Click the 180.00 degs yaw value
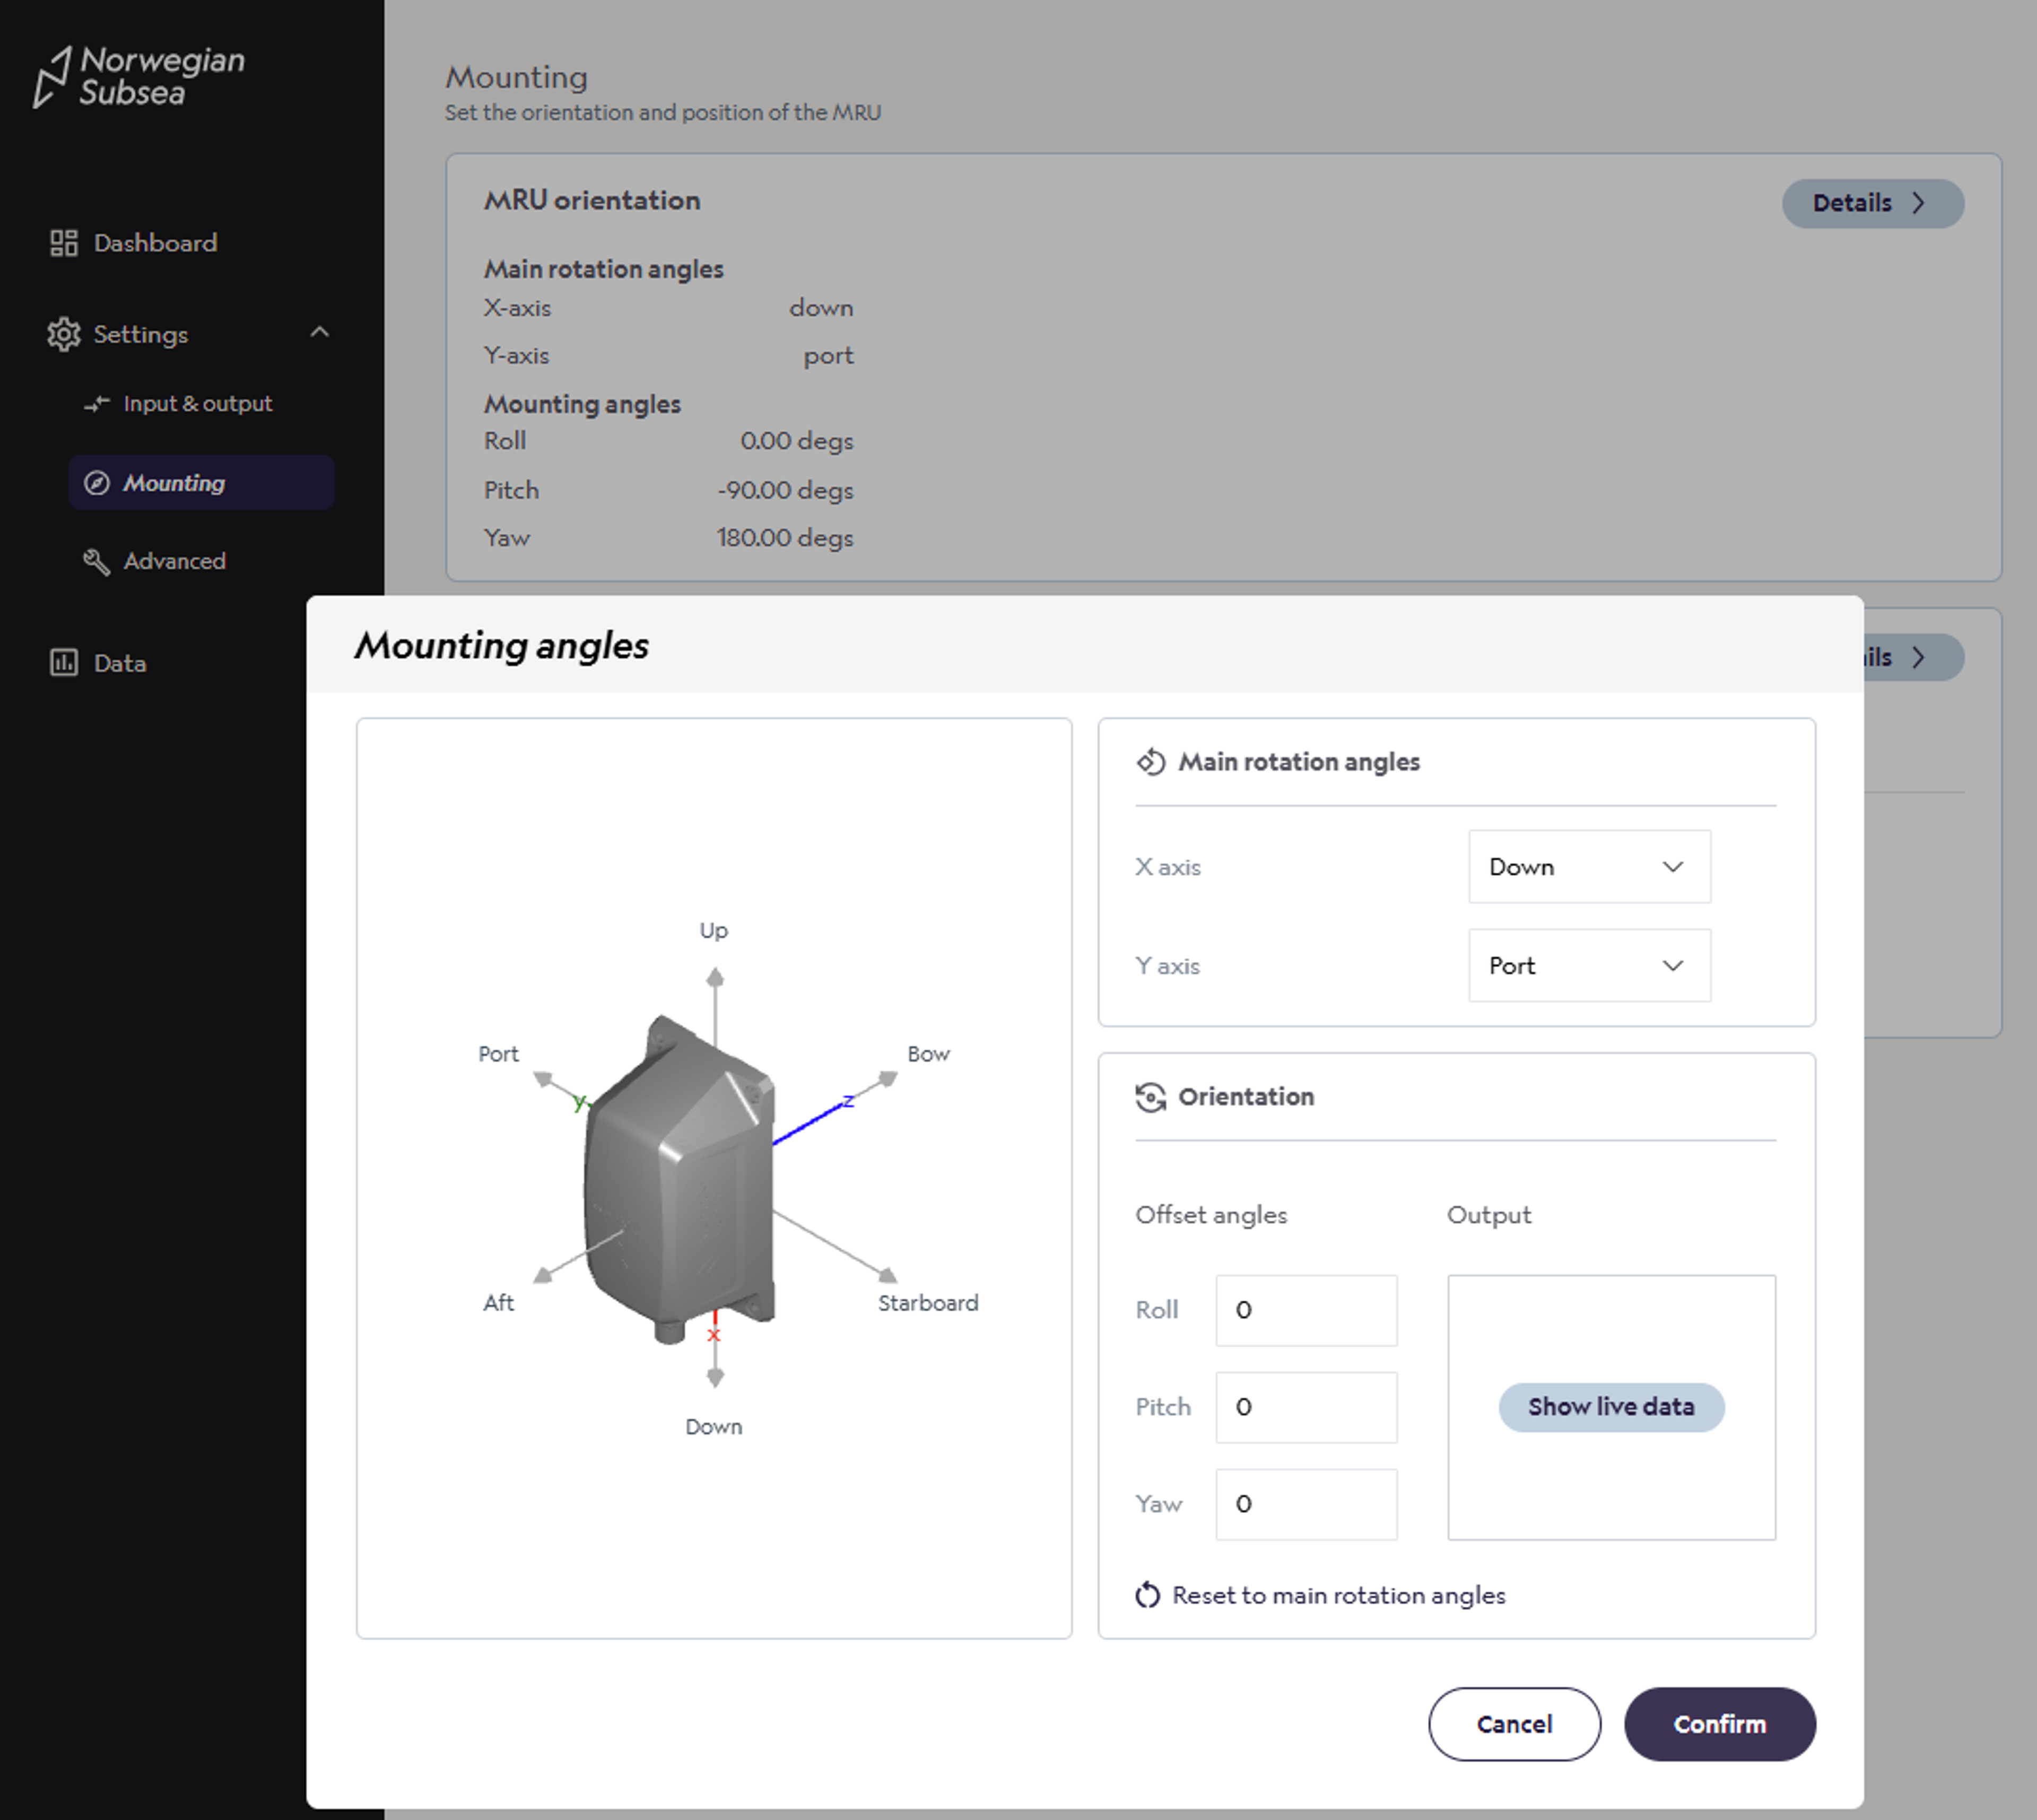The image size is (2037, 1820). coord(785,537)
